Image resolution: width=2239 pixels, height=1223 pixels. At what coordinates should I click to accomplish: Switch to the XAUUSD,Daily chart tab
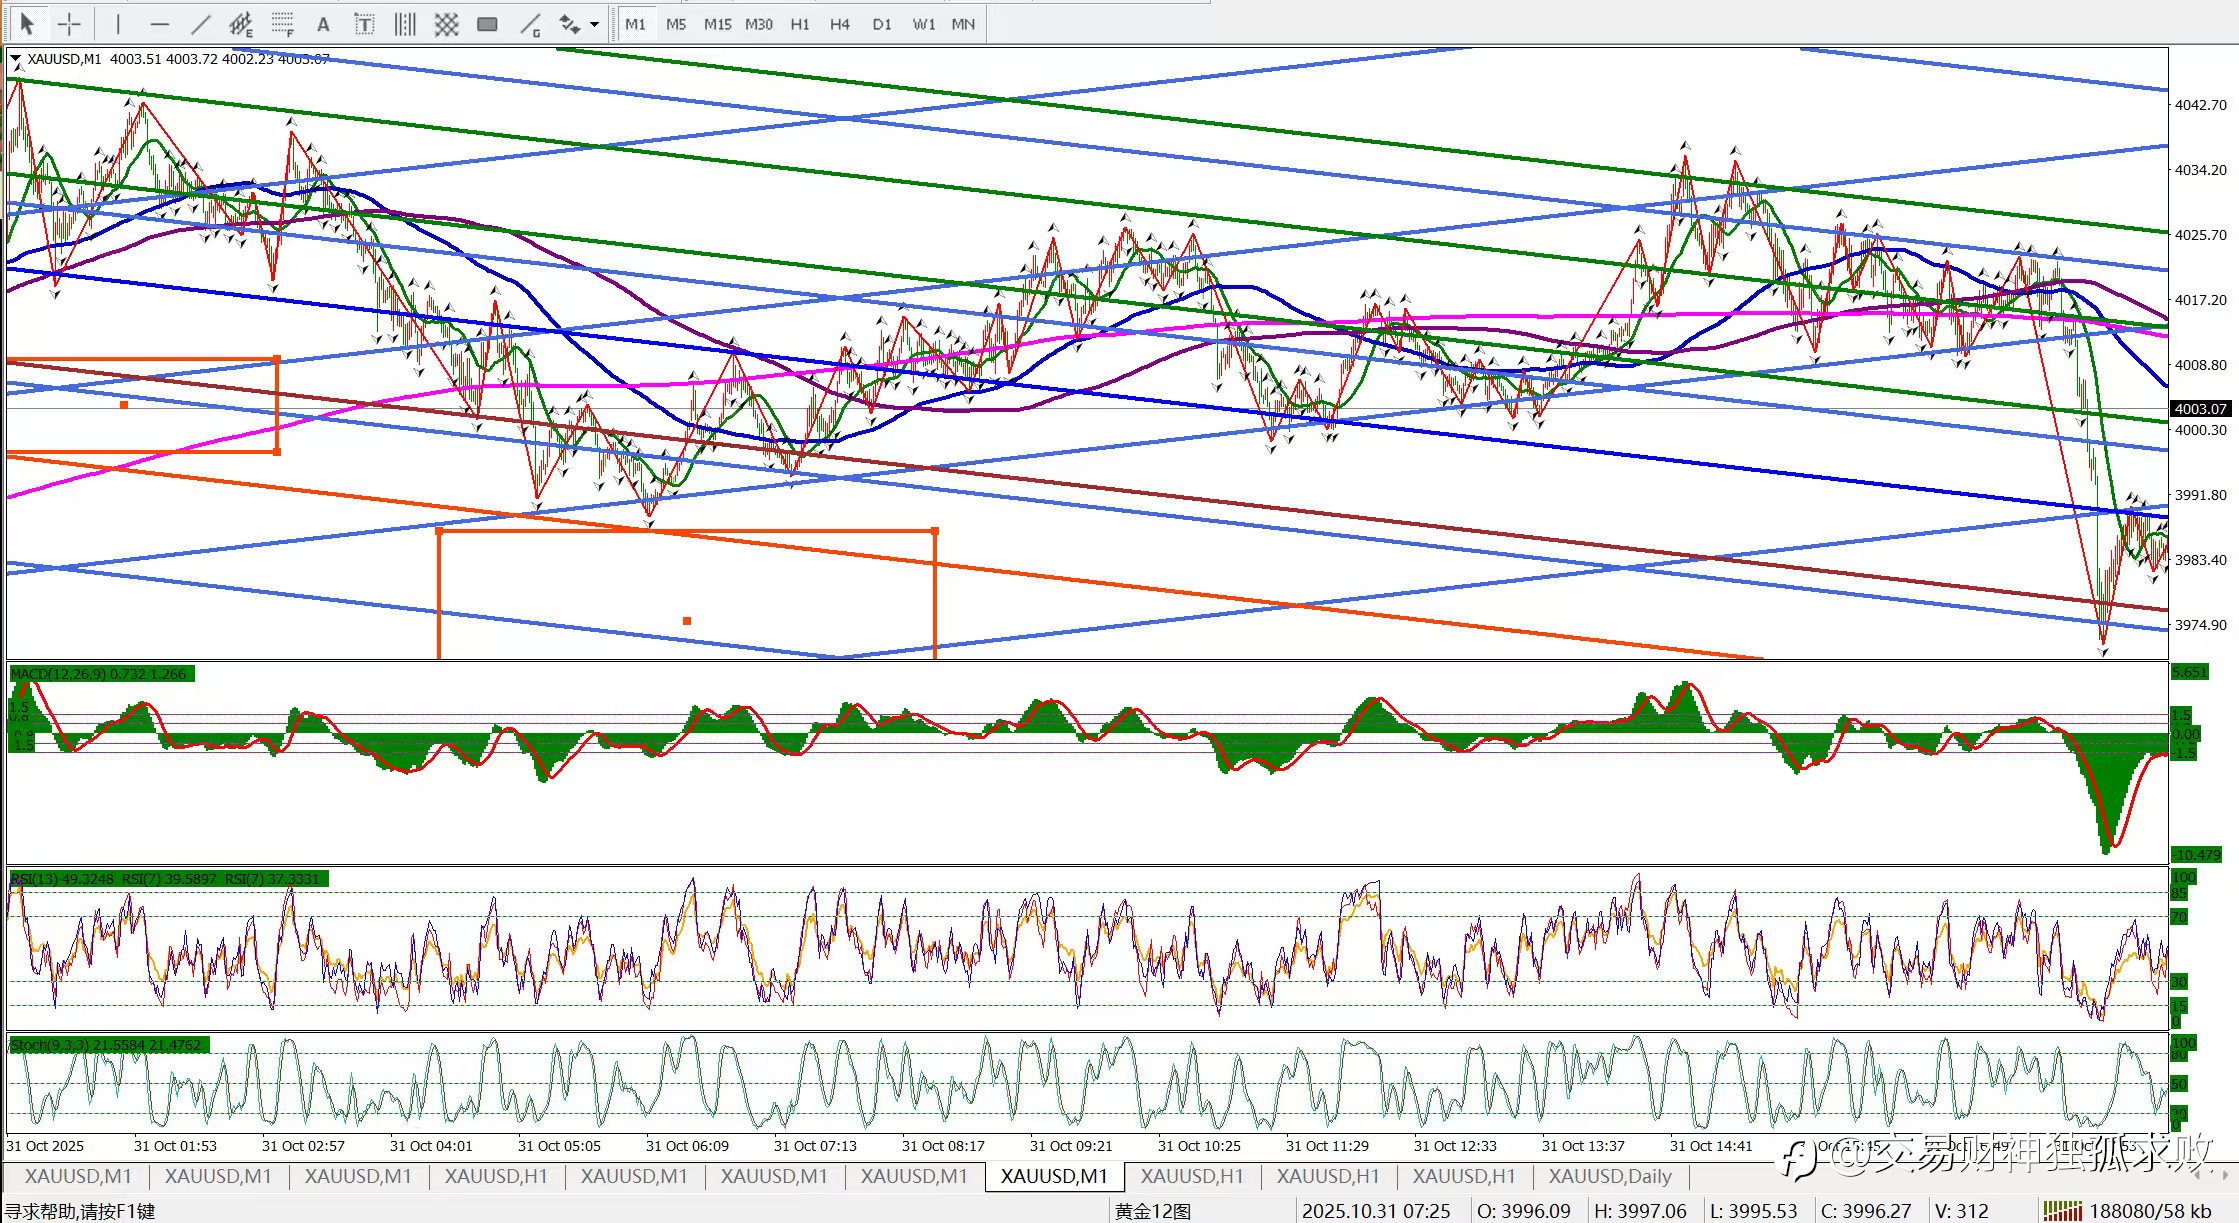coord(1609,1176)
